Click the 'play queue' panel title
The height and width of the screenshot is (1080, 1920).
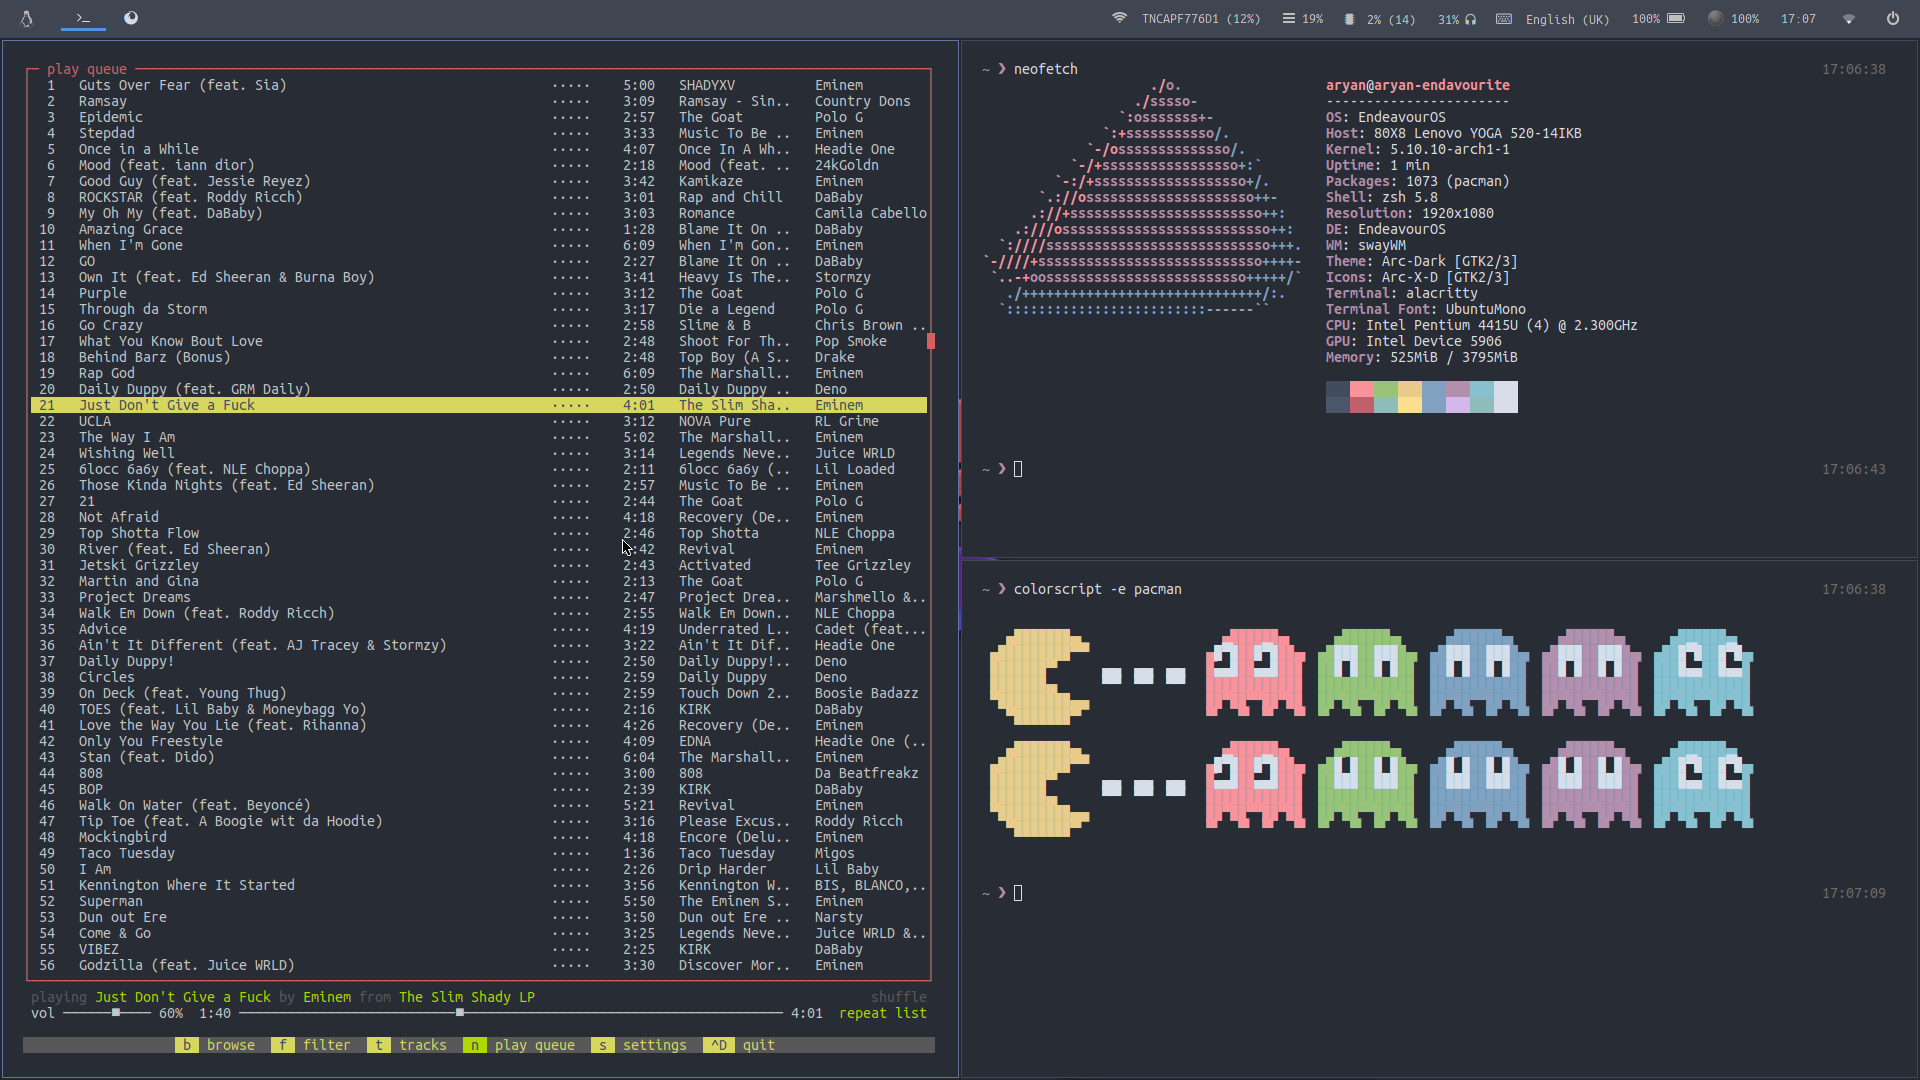87,69
